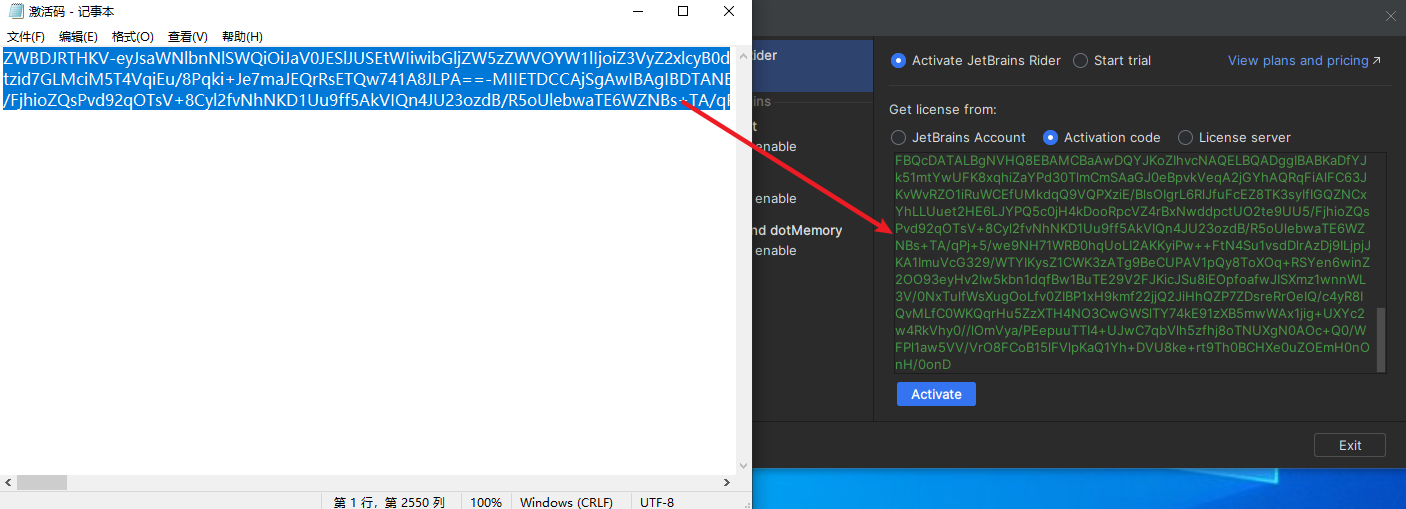Minimize the Notepad window
This screenshot has width=1406, height=509.
click(x=637, y=12)
